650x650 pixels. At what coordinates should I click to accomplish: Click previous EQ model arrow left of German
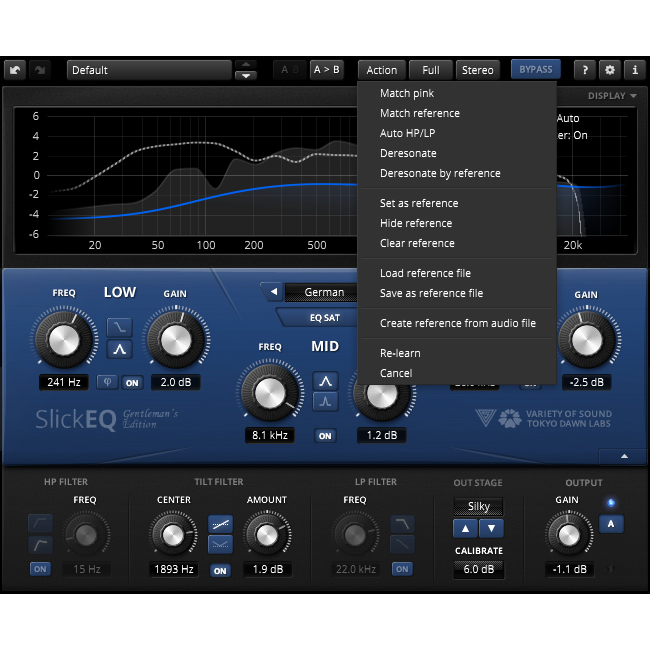[x=273, y=292]
